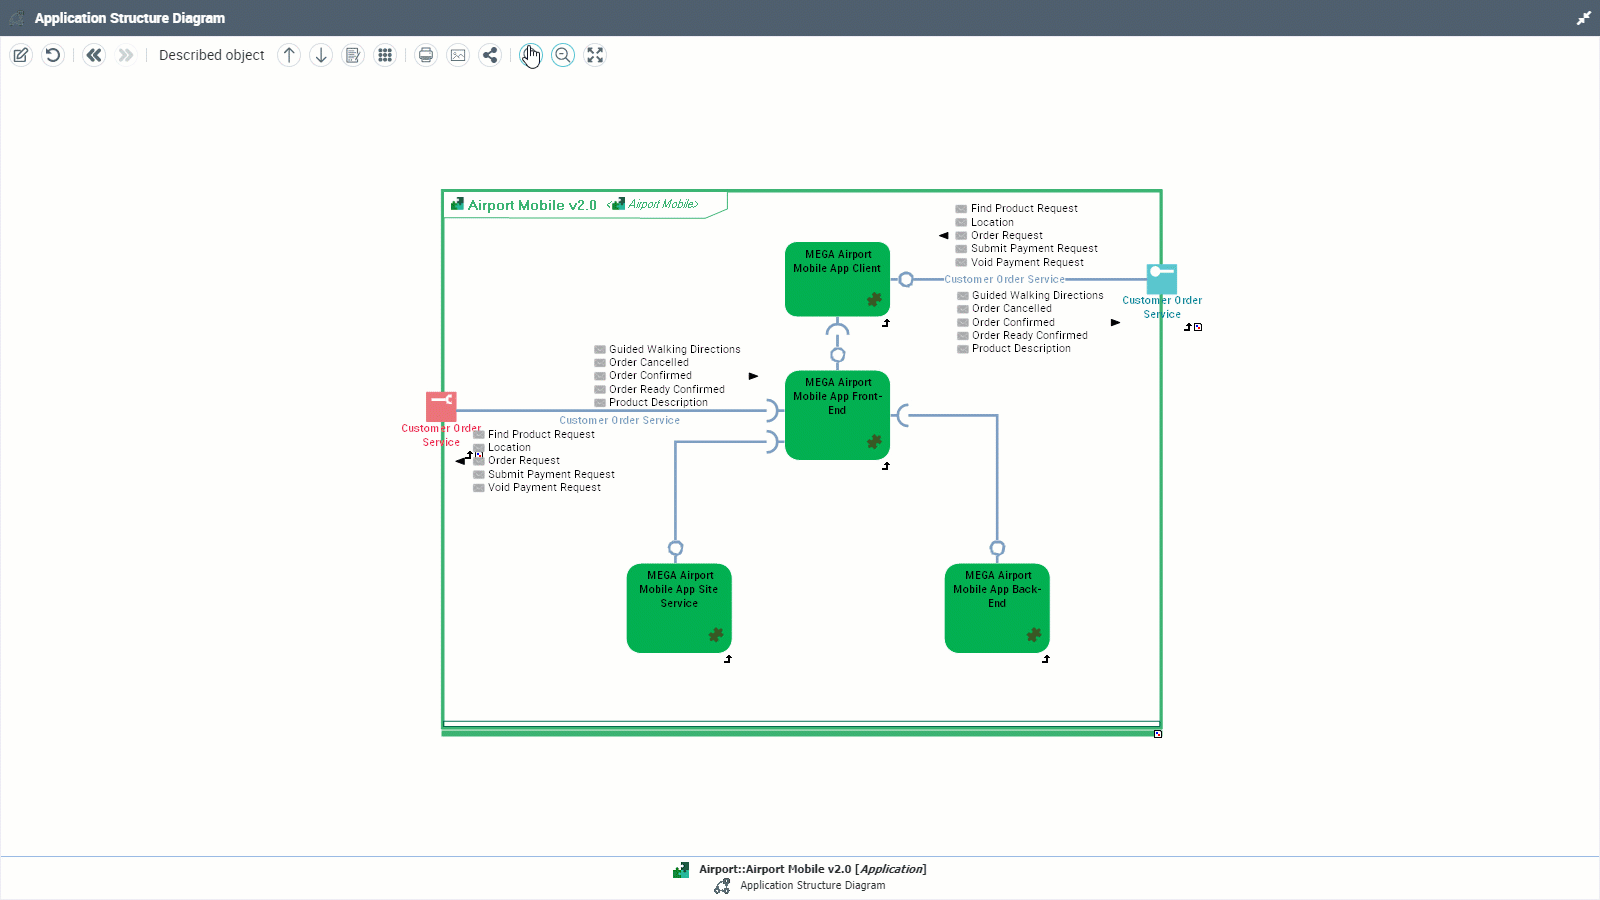Click the application icon in footer

[x=681, y=870]
